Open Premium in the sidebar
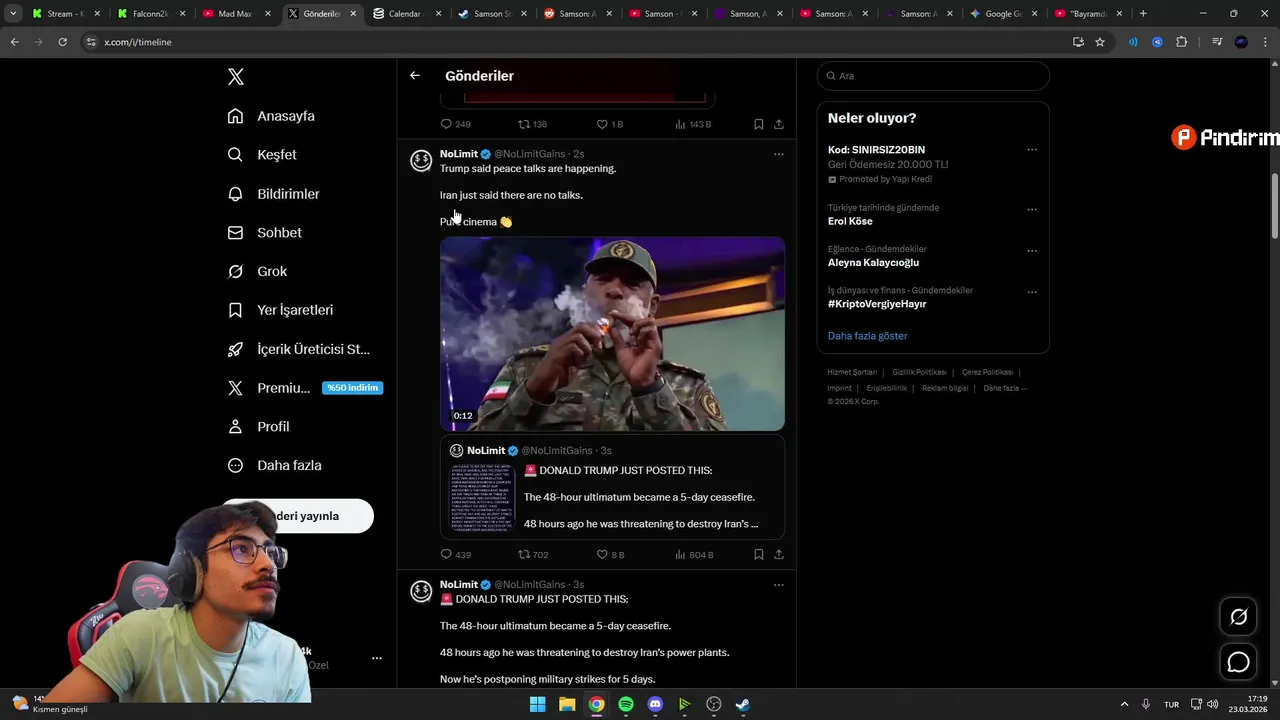The width and height of the screenshot is (1280, 720). tap(269, 388)
